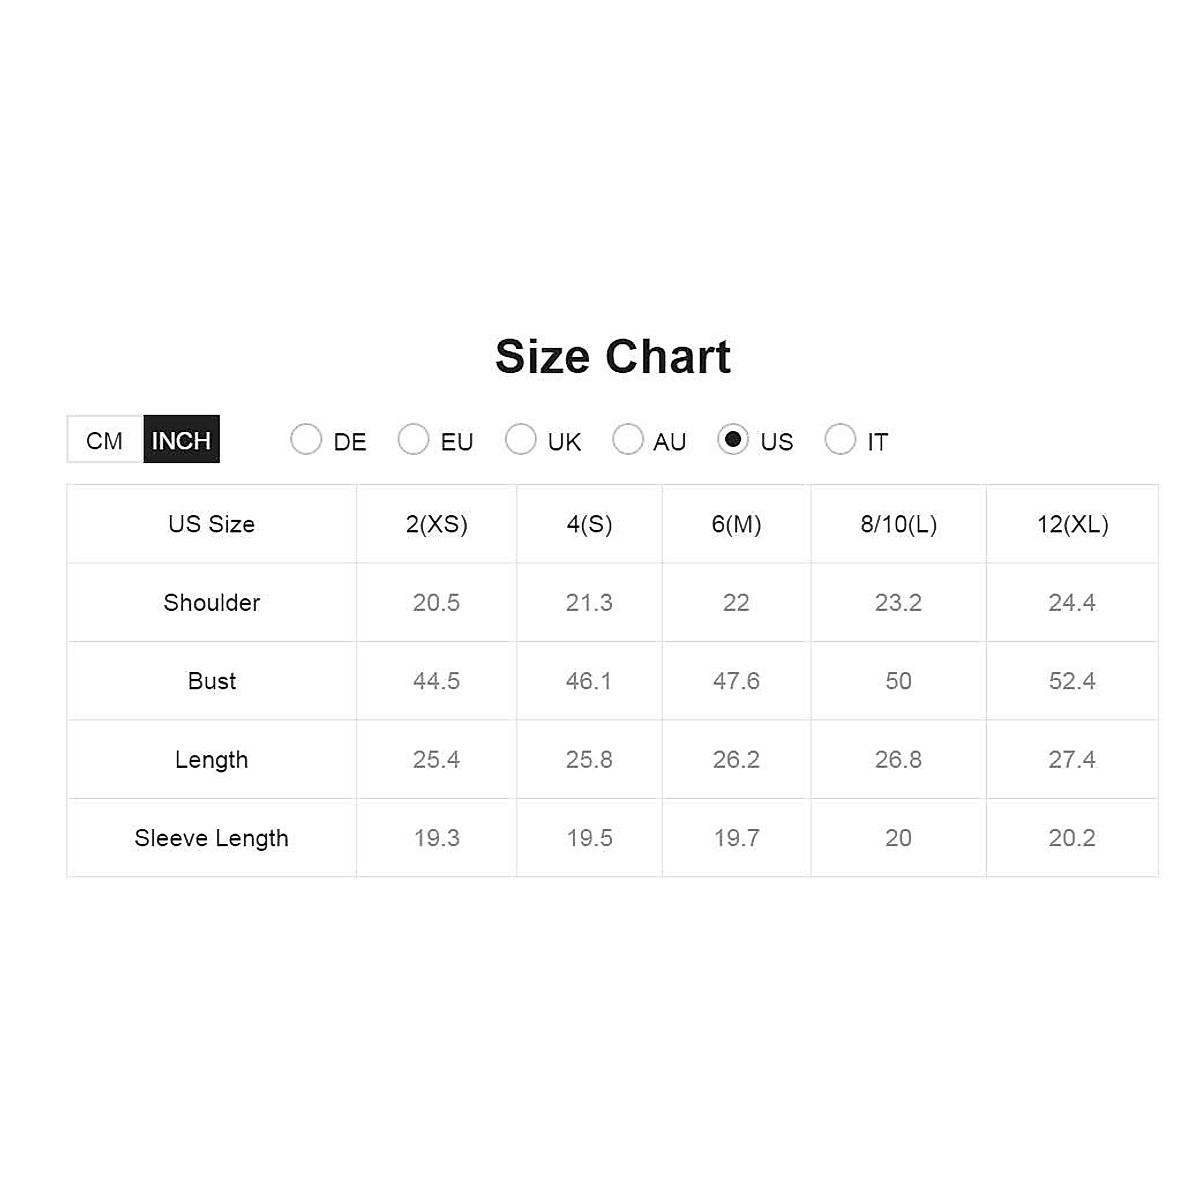Click the US Size header cell
This screenshot has height=1200, width=1200.
tap(211, 524)
